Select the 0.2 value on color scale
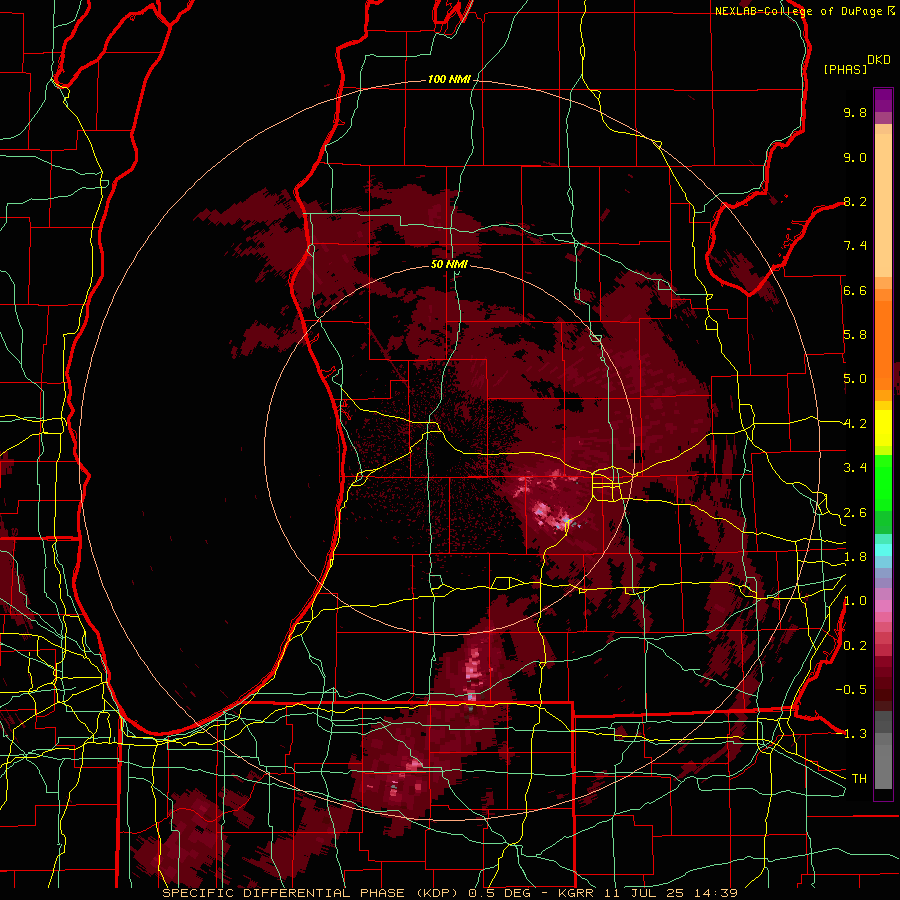The height and width of the screenshot is (900, 900). coord(855,646)
